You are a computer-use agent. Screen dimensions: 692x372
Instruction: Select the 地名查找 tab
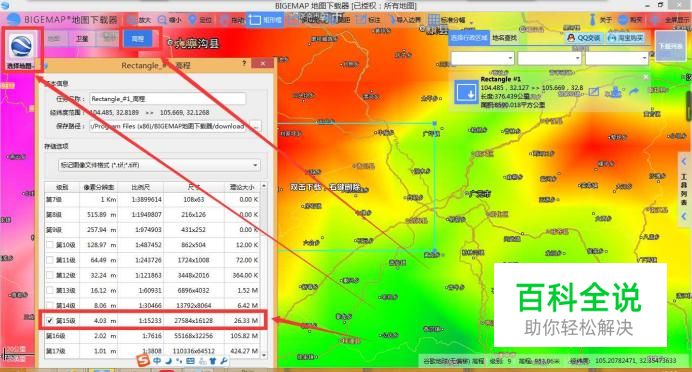(504, 38)
